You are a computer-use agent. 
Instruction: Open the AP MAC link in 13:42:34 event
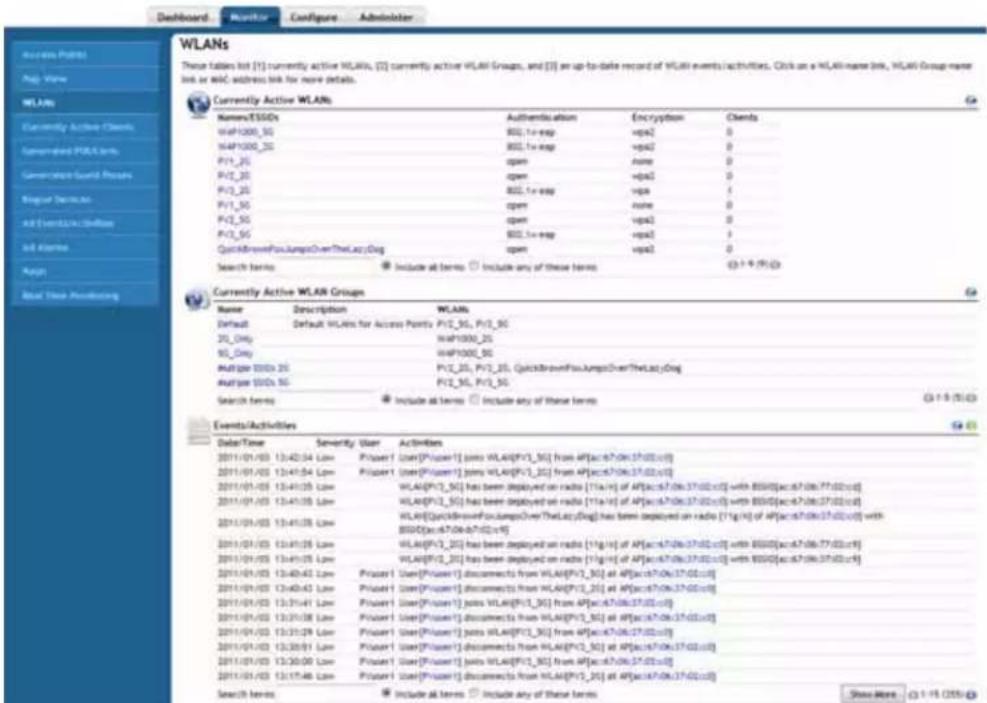pyautogui.click(x=631, y=458)
